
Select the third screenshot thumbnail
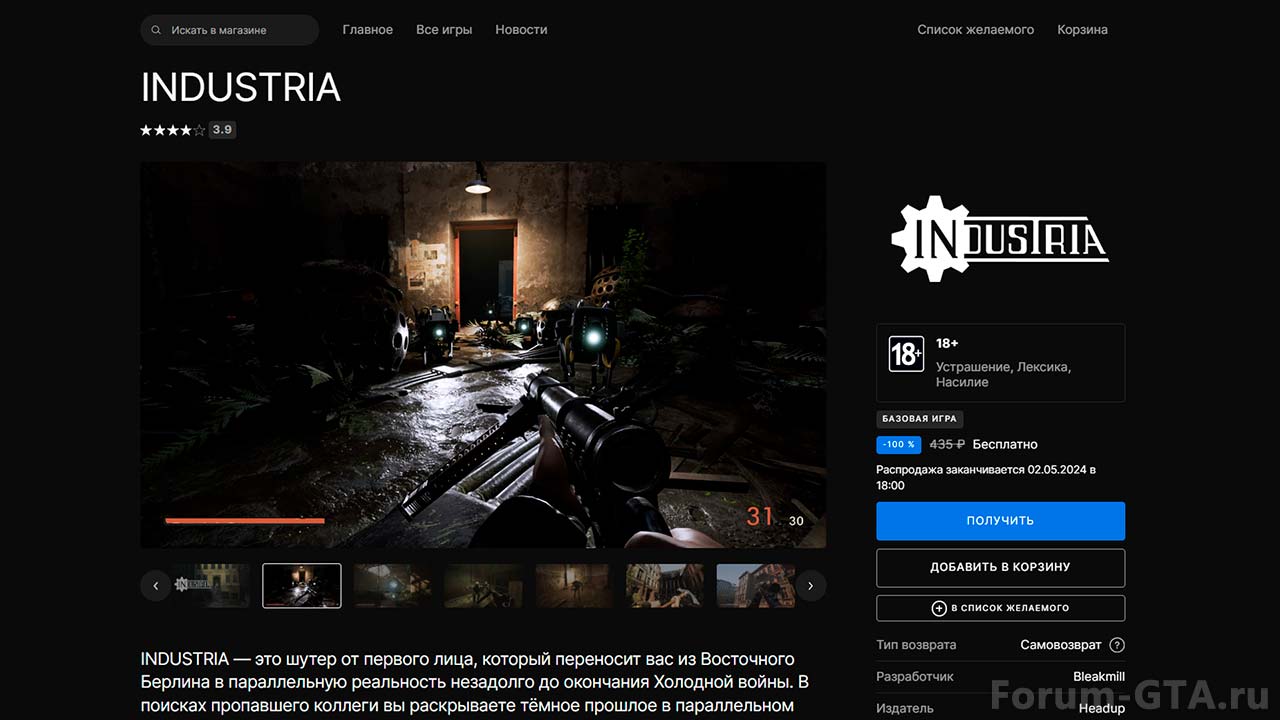point(393,586)
